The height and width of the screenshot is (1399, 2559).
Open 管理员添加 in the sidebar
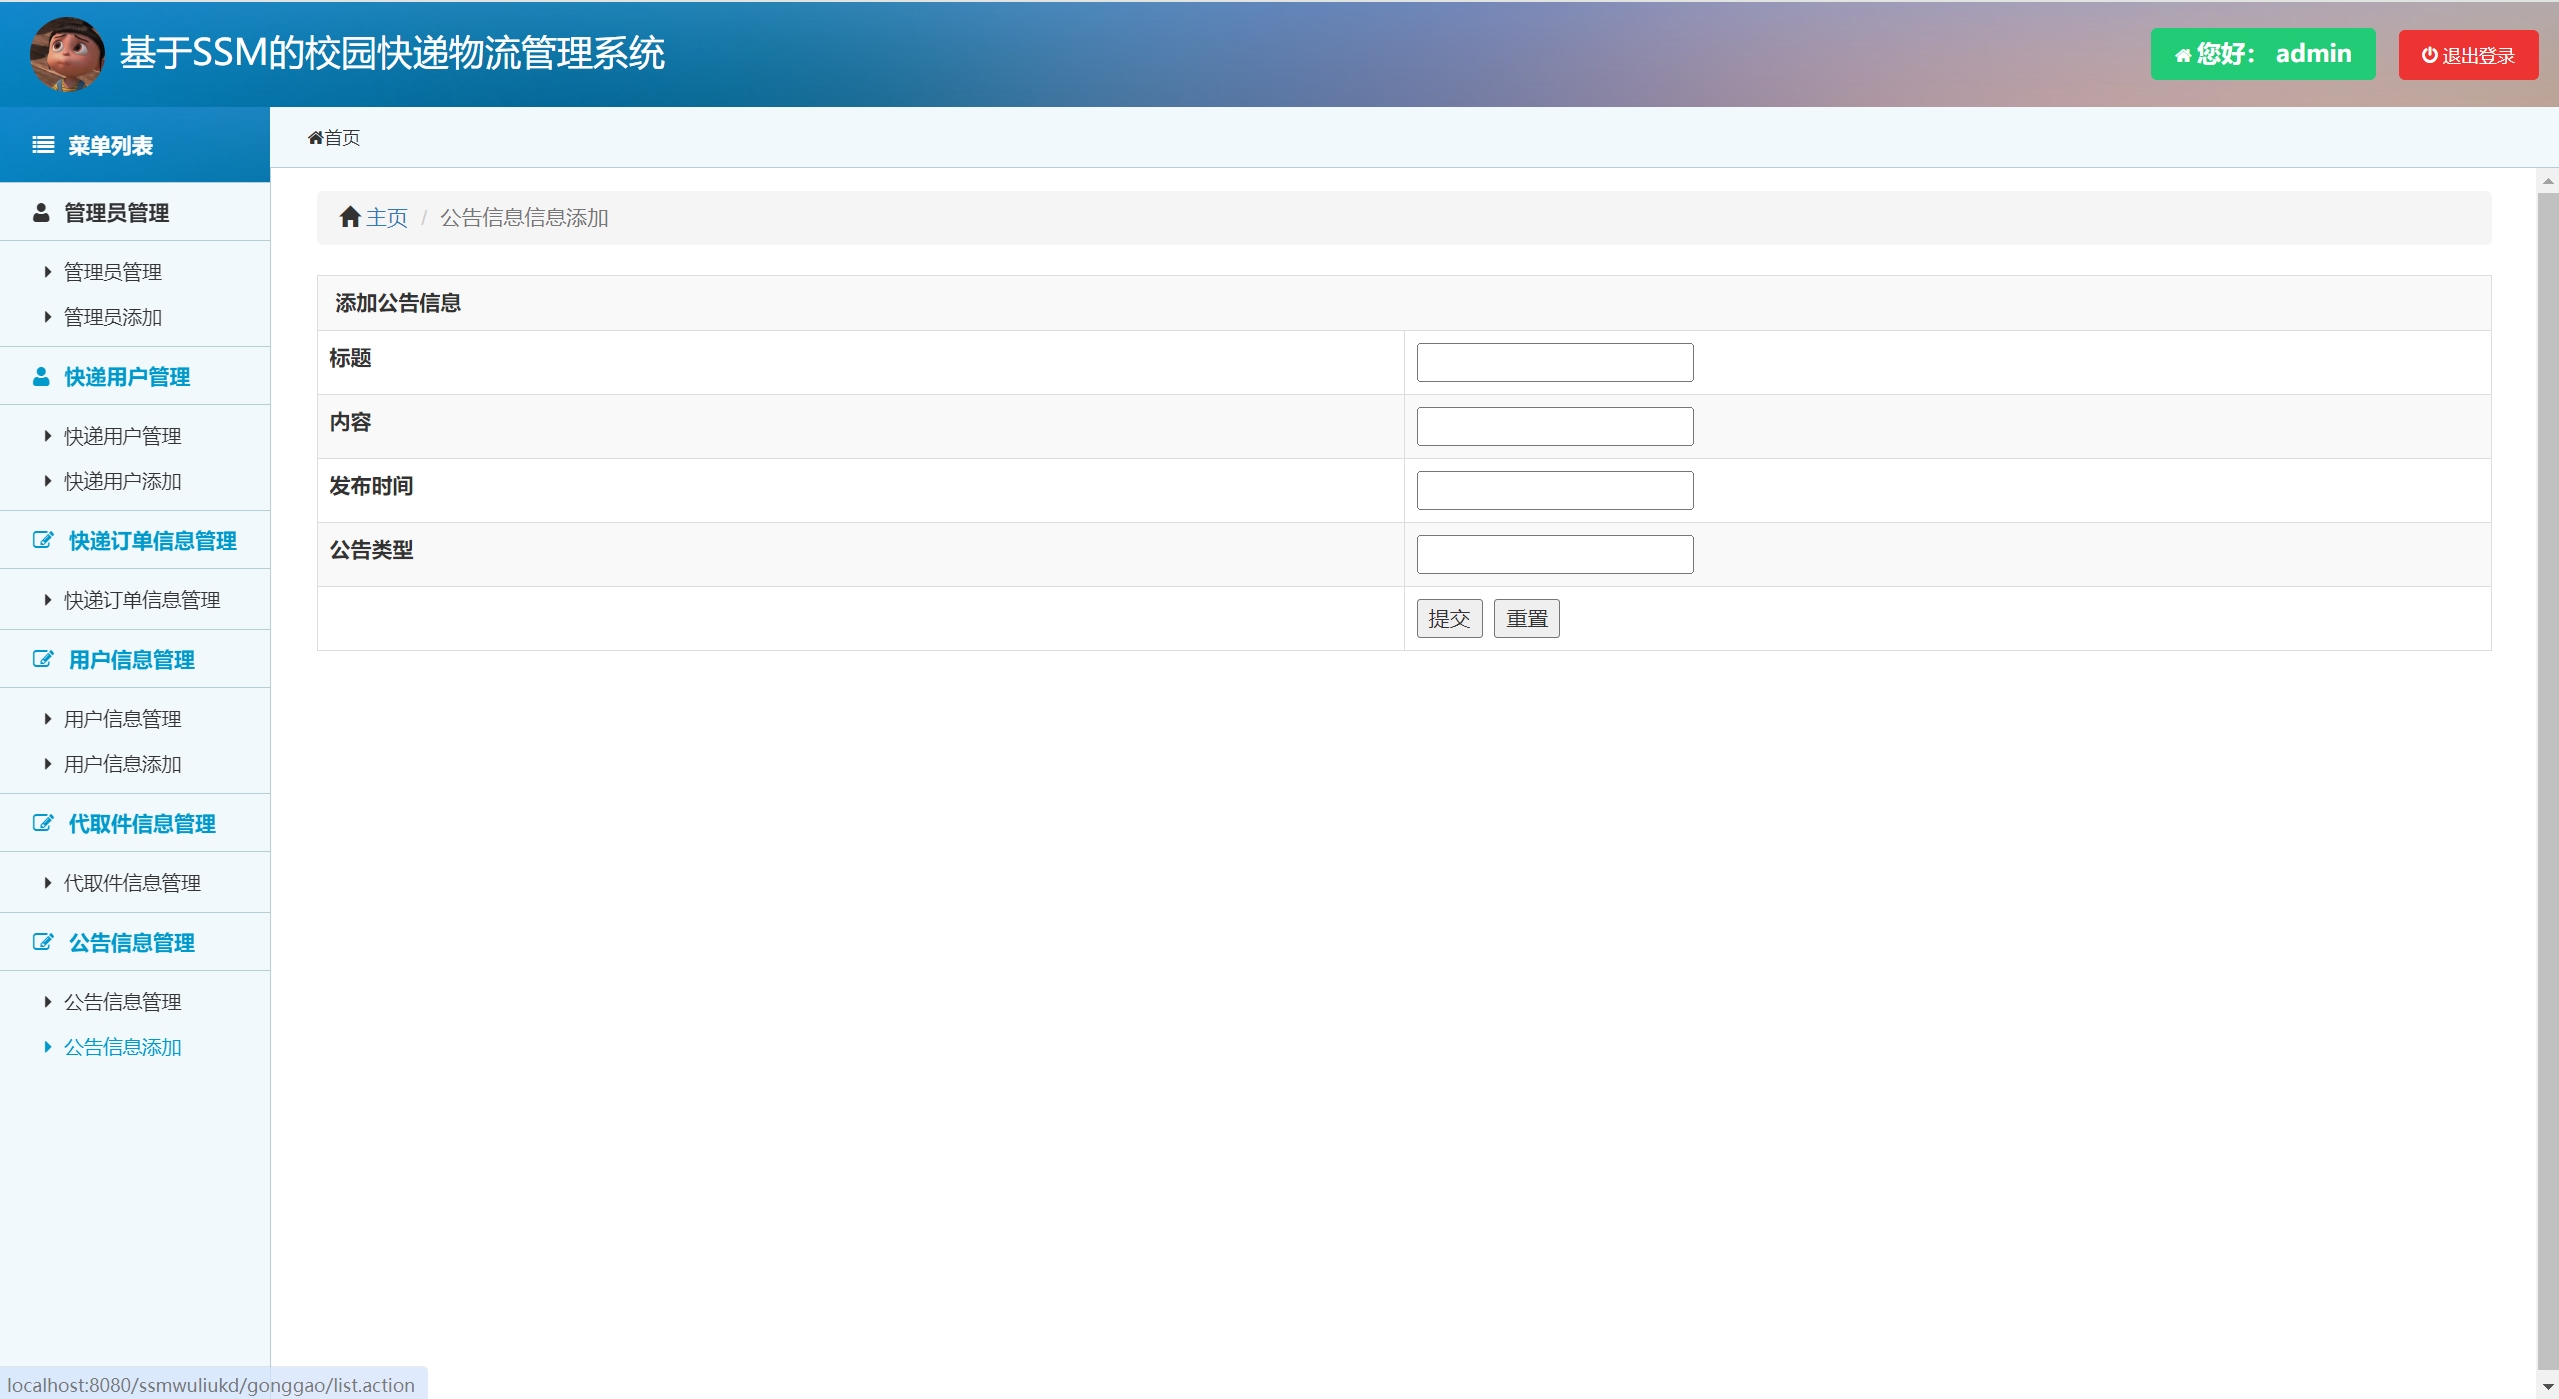(113, 318)
